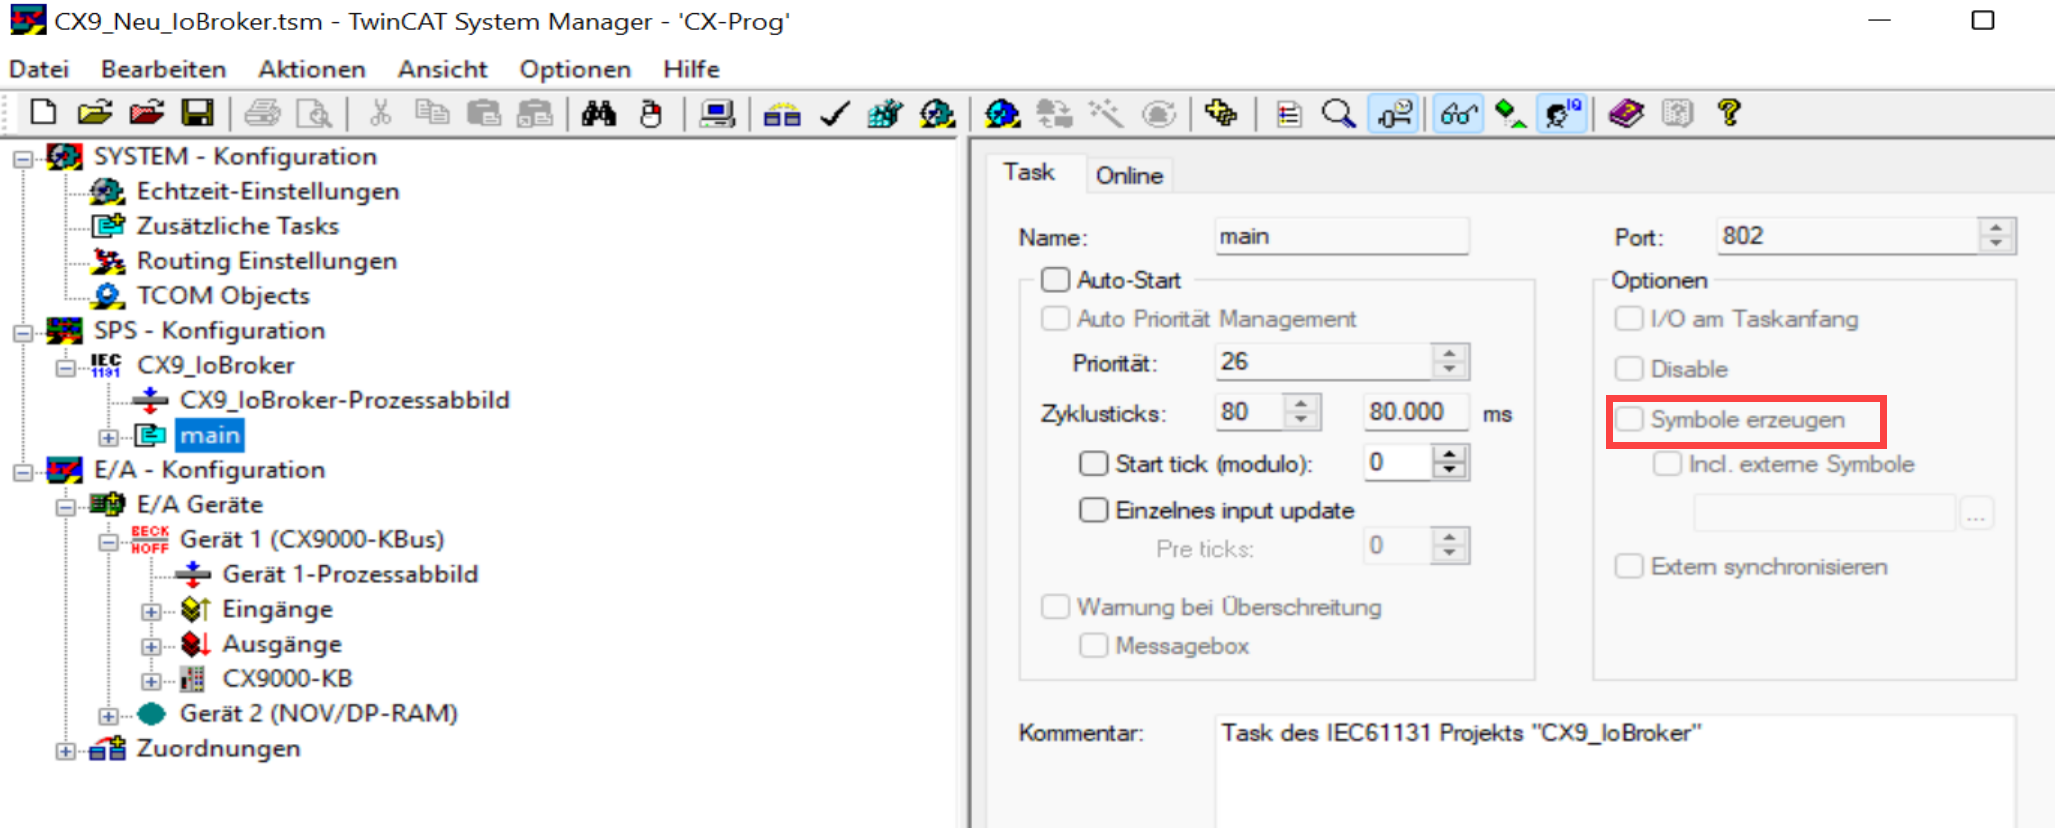Decrease the Priorität value with the down arrow

(x=1449, y=370)
